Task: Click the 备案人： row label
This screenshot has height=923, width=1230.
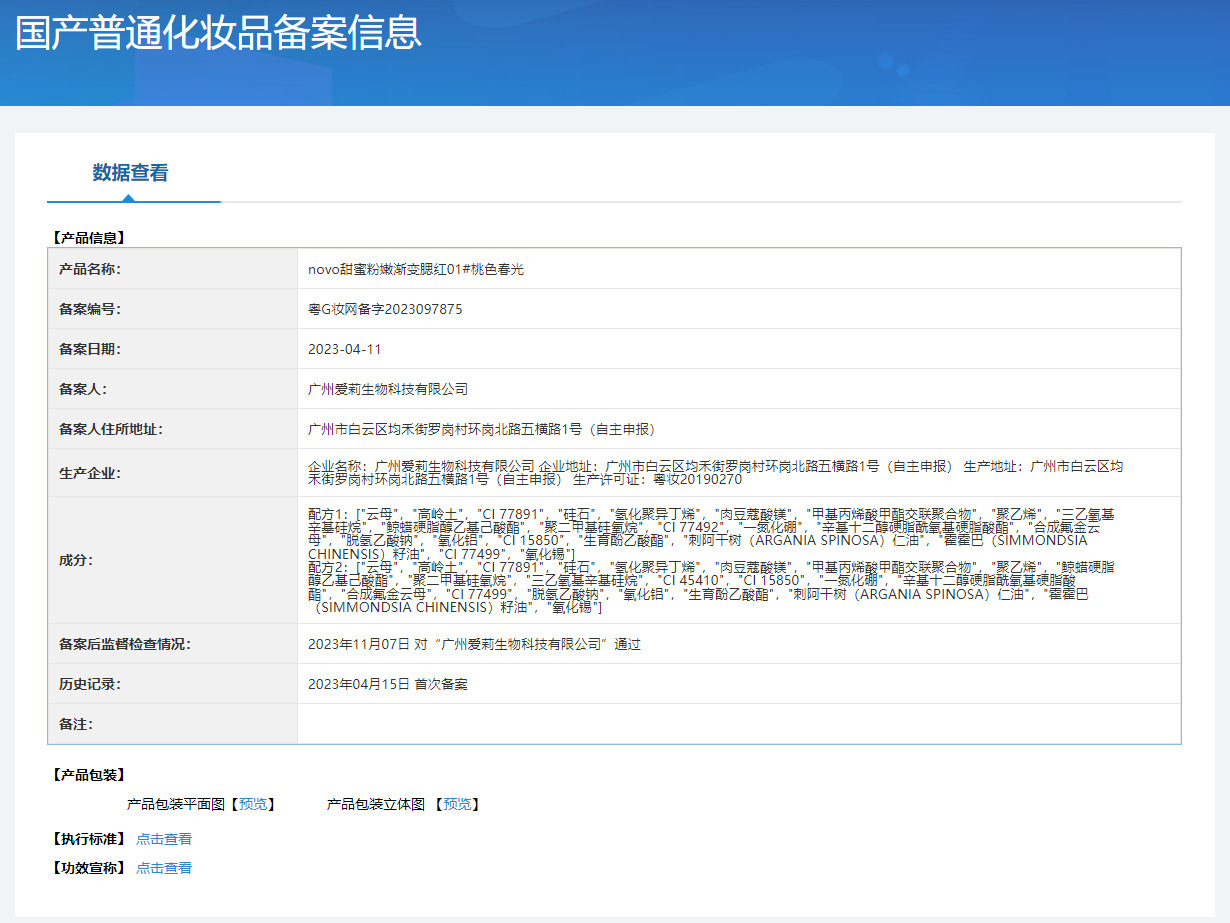Action: (83, 389)
